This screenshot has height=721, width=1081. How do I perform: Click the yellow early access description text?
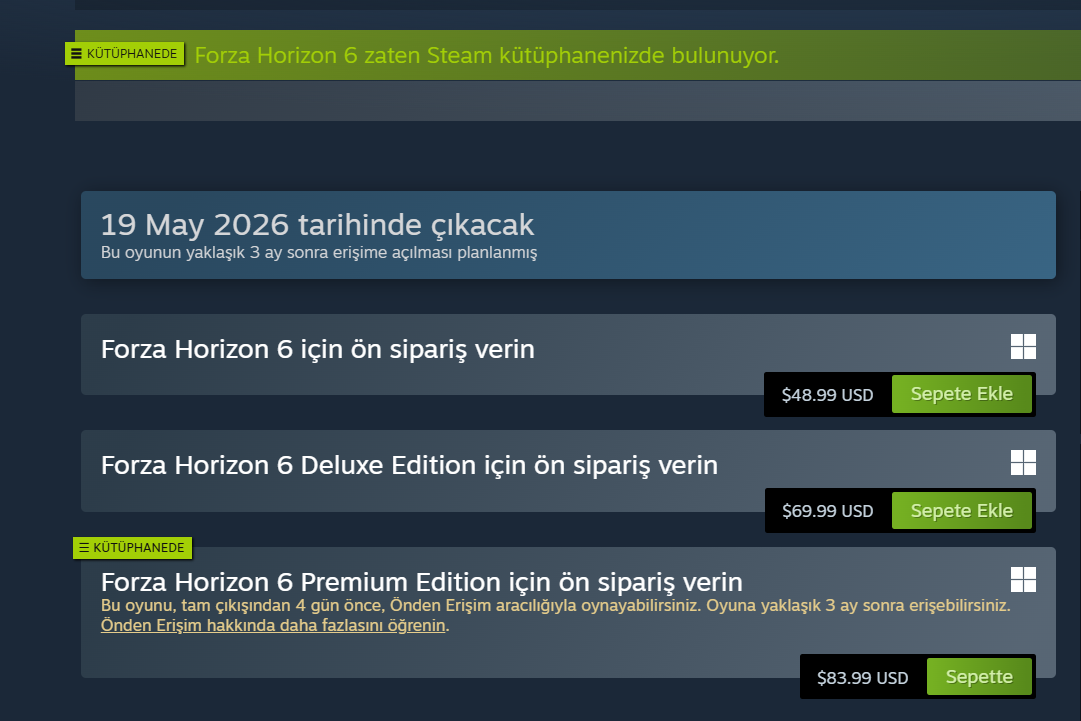point(555,606)
